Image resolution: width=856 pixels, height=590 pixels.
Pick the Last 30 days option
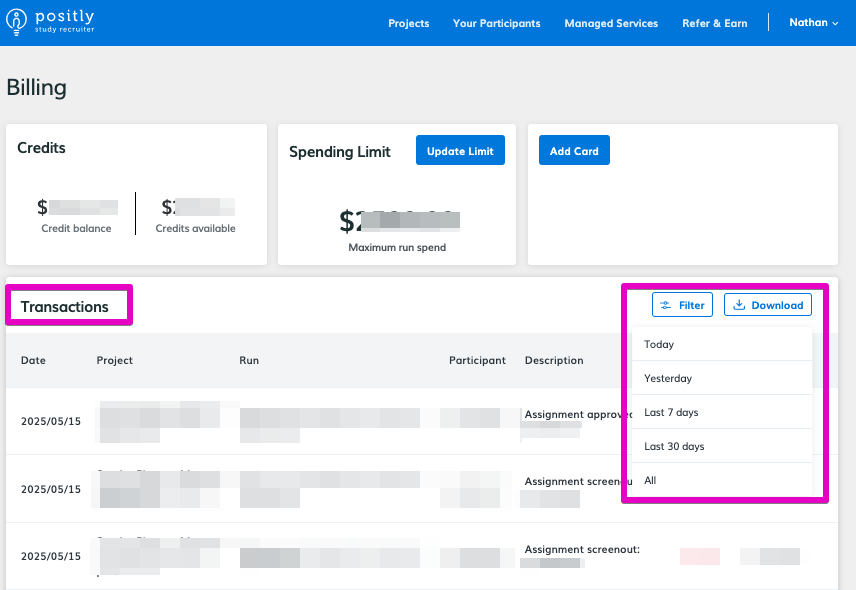674,446
